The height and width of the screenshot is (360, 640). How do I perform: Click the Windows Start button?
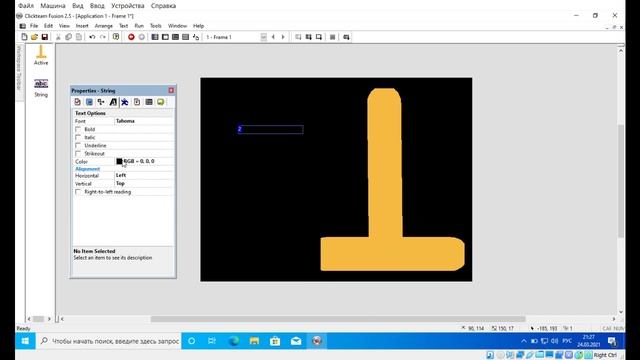coord(25,341)
